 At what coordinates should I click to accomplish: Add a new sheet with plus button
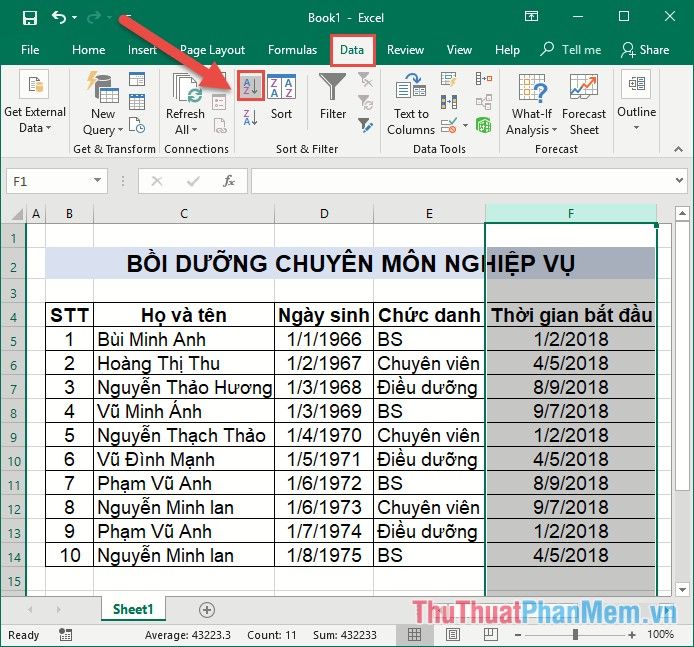tap(207, 610)
